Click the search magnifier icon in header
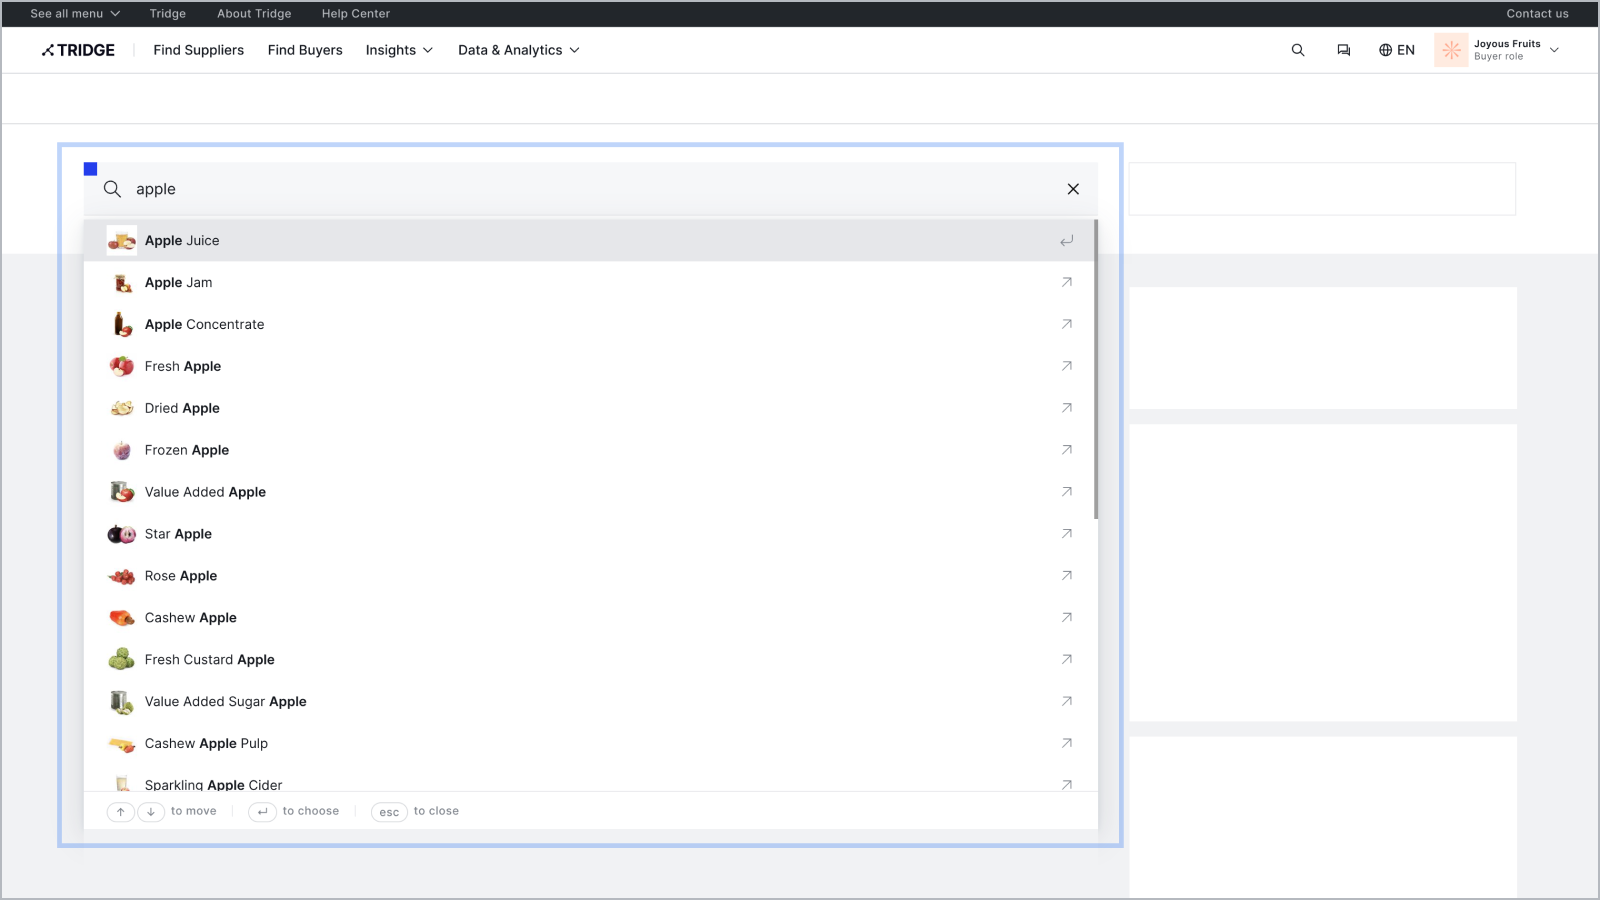The width and height of the screenshot is (1600, 900). point(1298,50)
